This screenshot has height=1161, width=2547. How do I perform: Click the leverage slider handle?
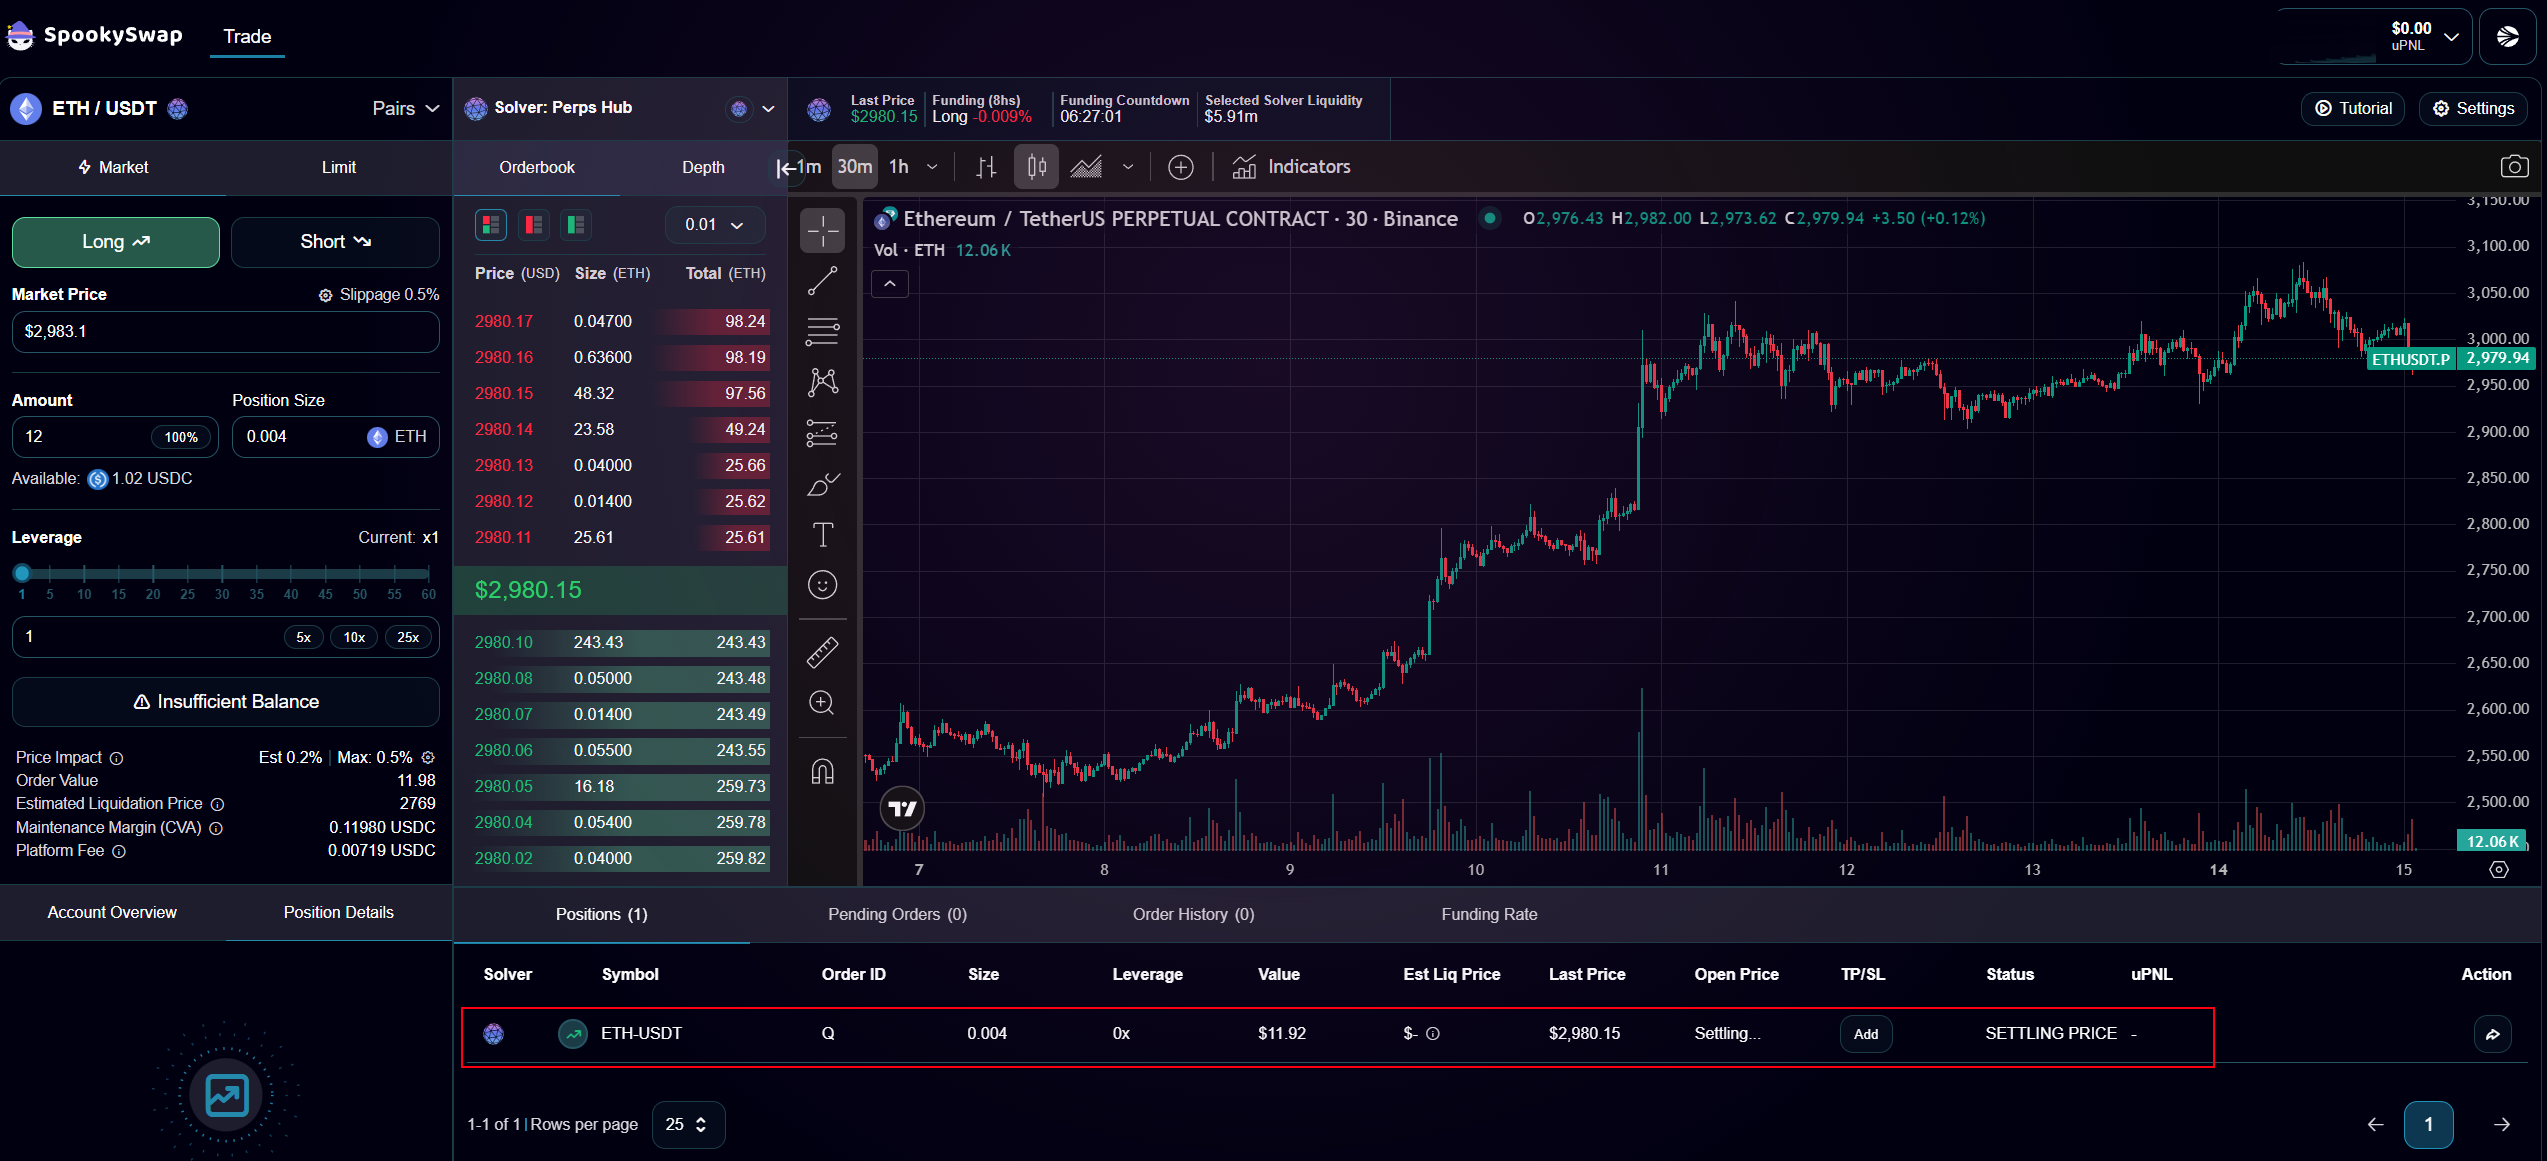(x=22, y=573)
